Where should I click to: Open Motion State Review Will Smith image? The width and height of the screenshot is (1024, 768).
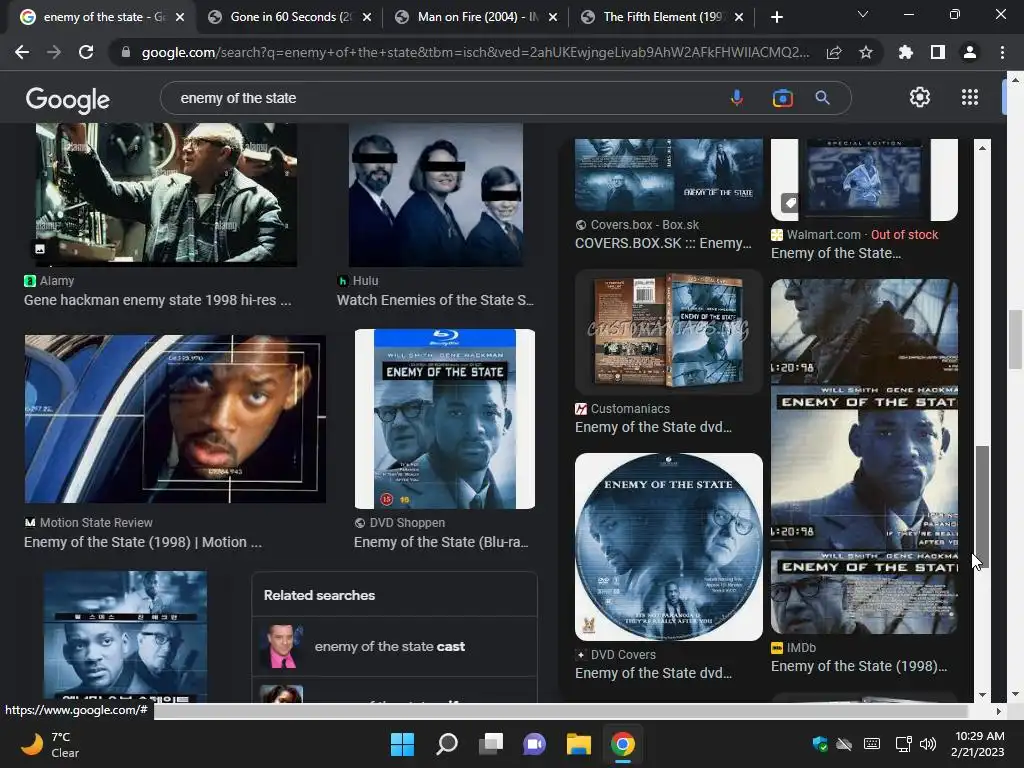pyautogui.click(x=175, y=419)
